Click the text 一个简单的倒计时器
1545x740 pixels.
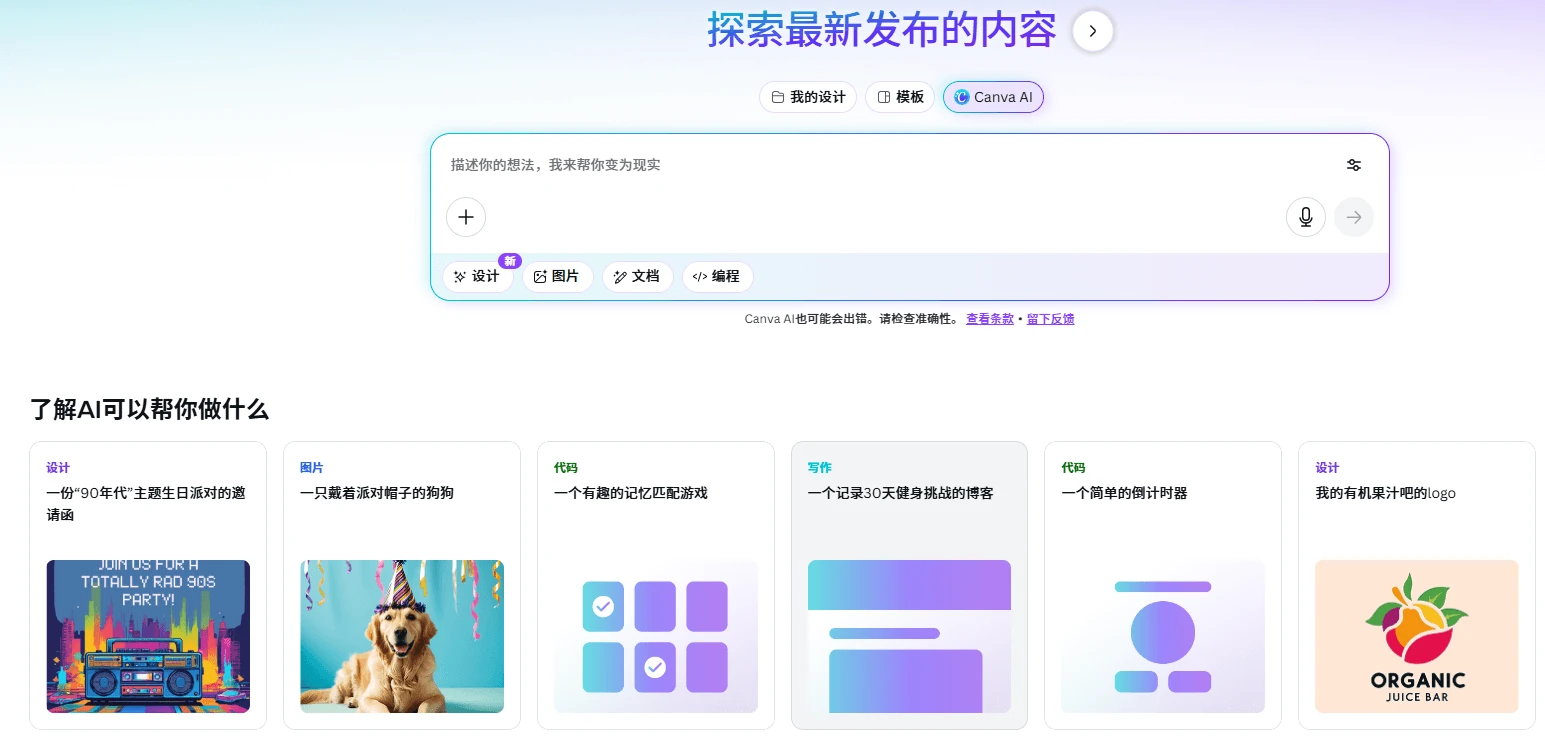pos(1125,493)
